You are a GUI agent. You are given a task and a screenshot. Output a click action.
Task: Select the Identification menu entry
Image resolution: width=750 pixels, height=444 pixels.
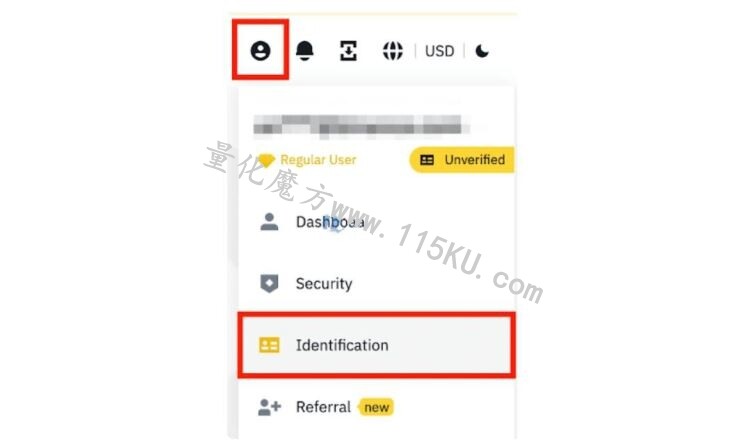pyautogui.click(x=376, y=345)
